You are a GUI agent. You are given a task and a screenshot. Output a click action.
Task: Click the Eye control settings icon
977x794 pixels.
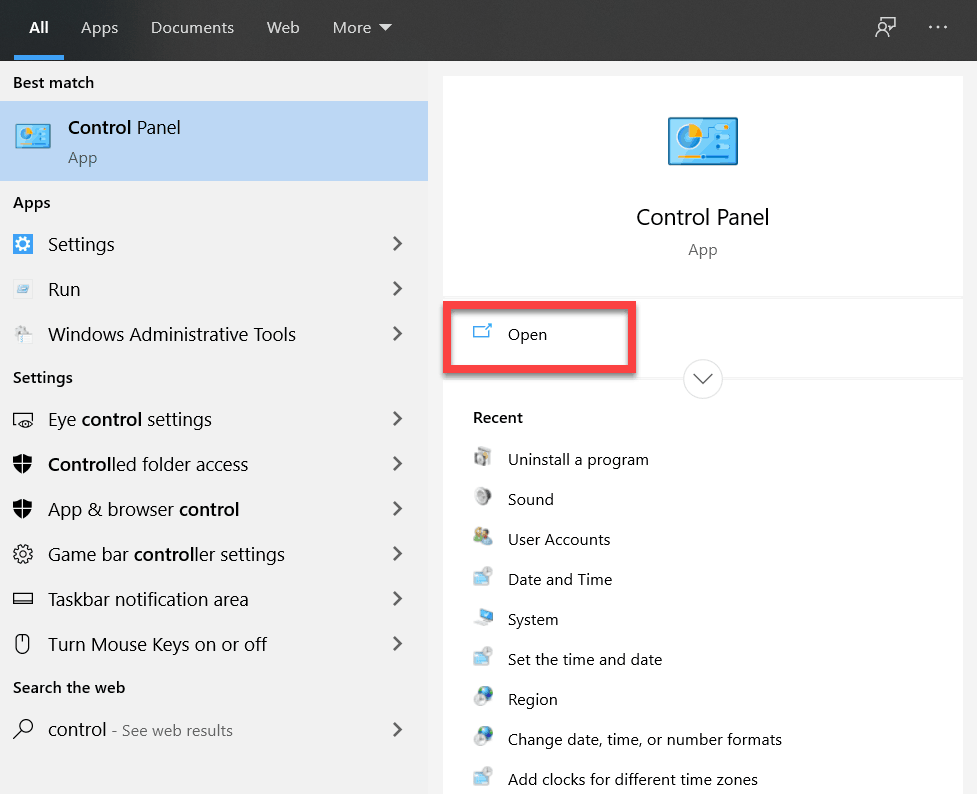point(23,421)
